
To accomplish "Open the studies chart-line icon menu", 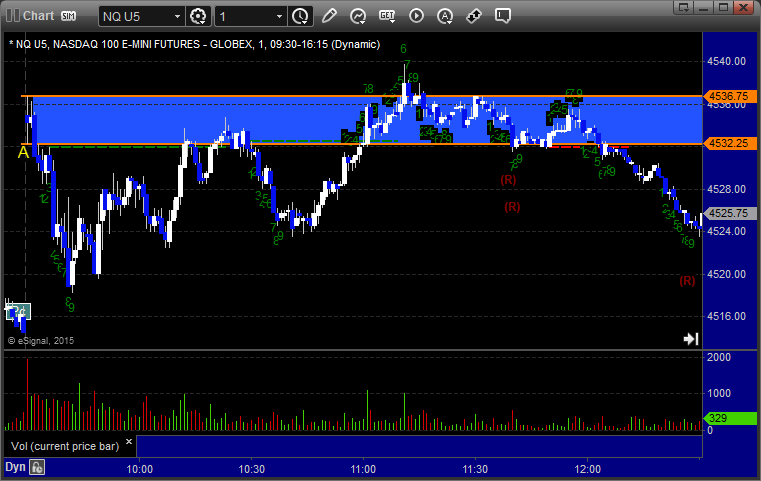I will [358, 16].
